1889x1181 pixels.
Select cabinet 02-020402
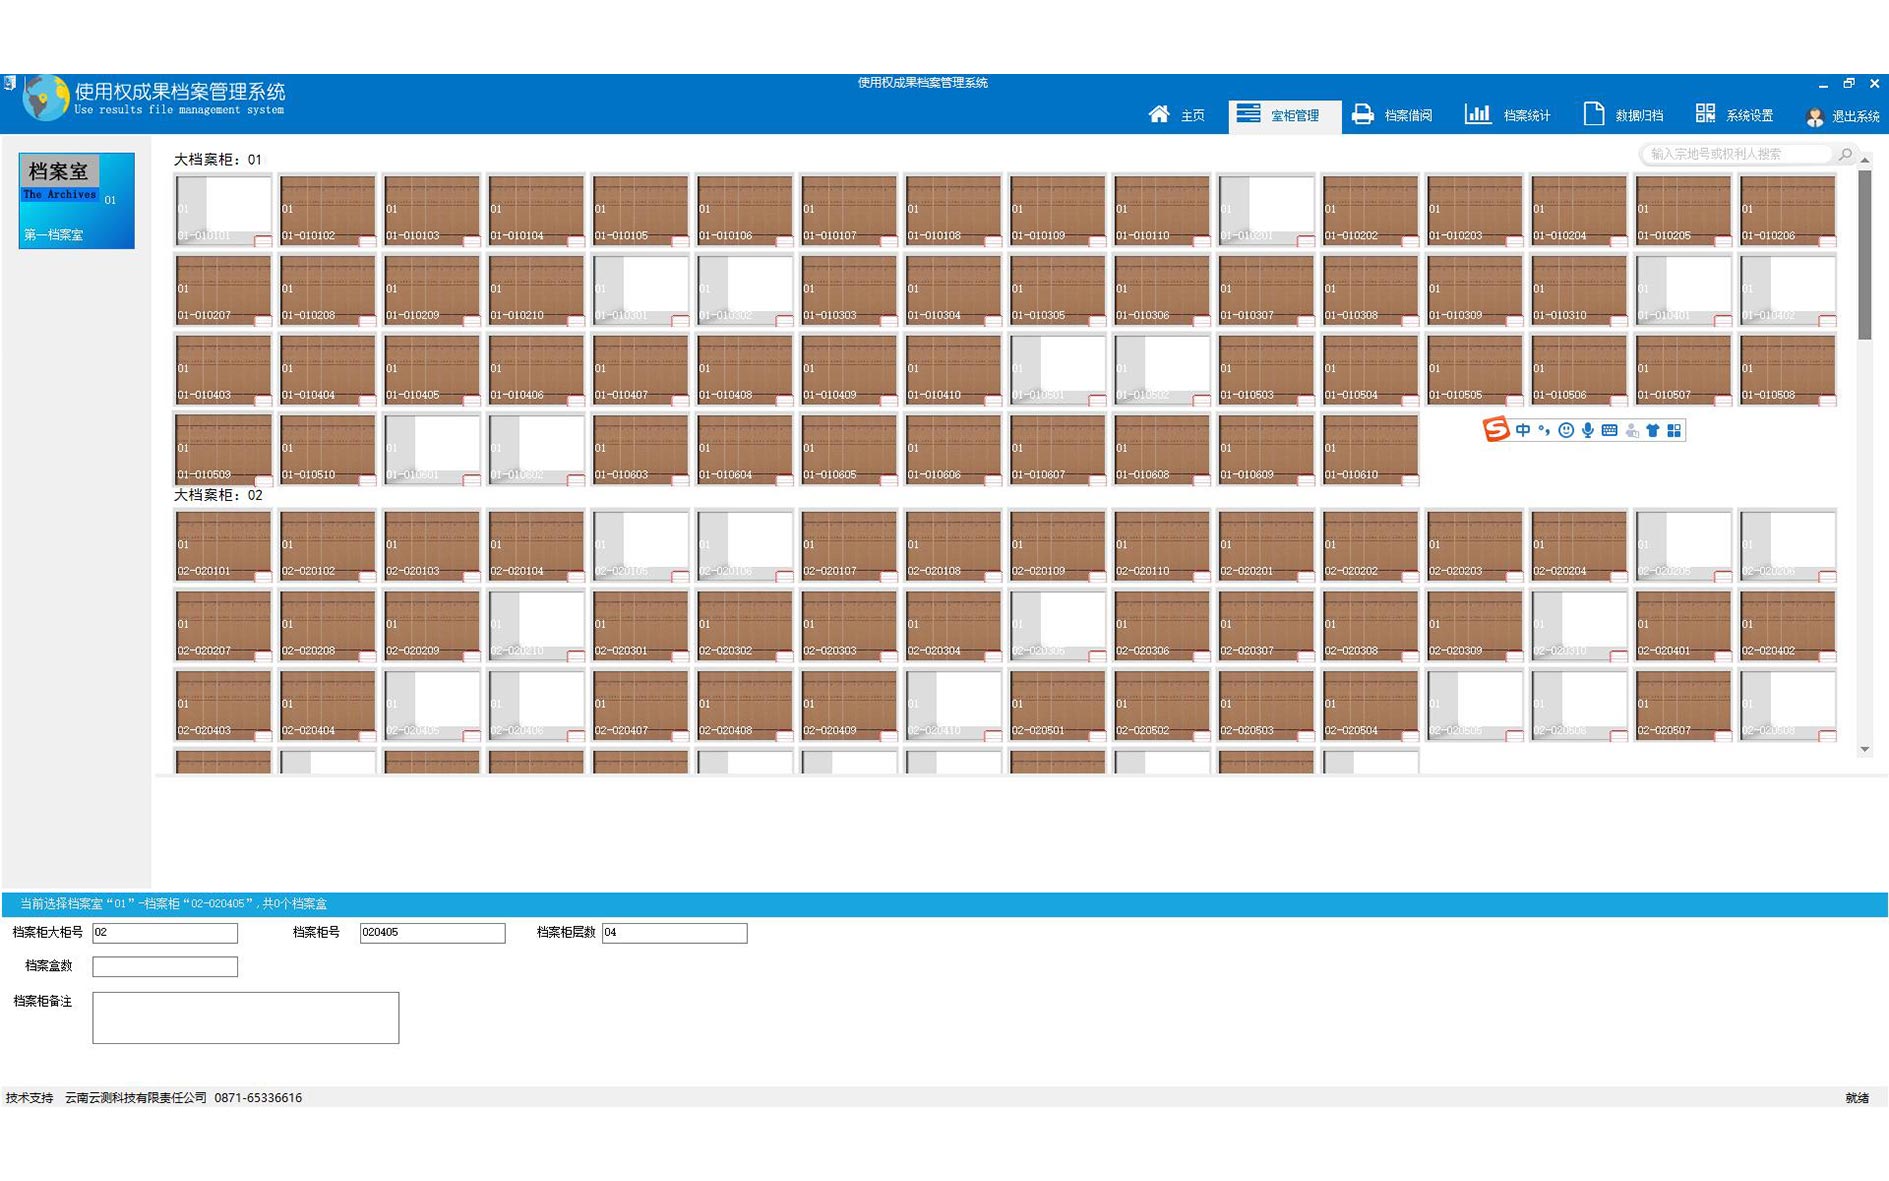pyautogui.click(x=1787, y=626)
